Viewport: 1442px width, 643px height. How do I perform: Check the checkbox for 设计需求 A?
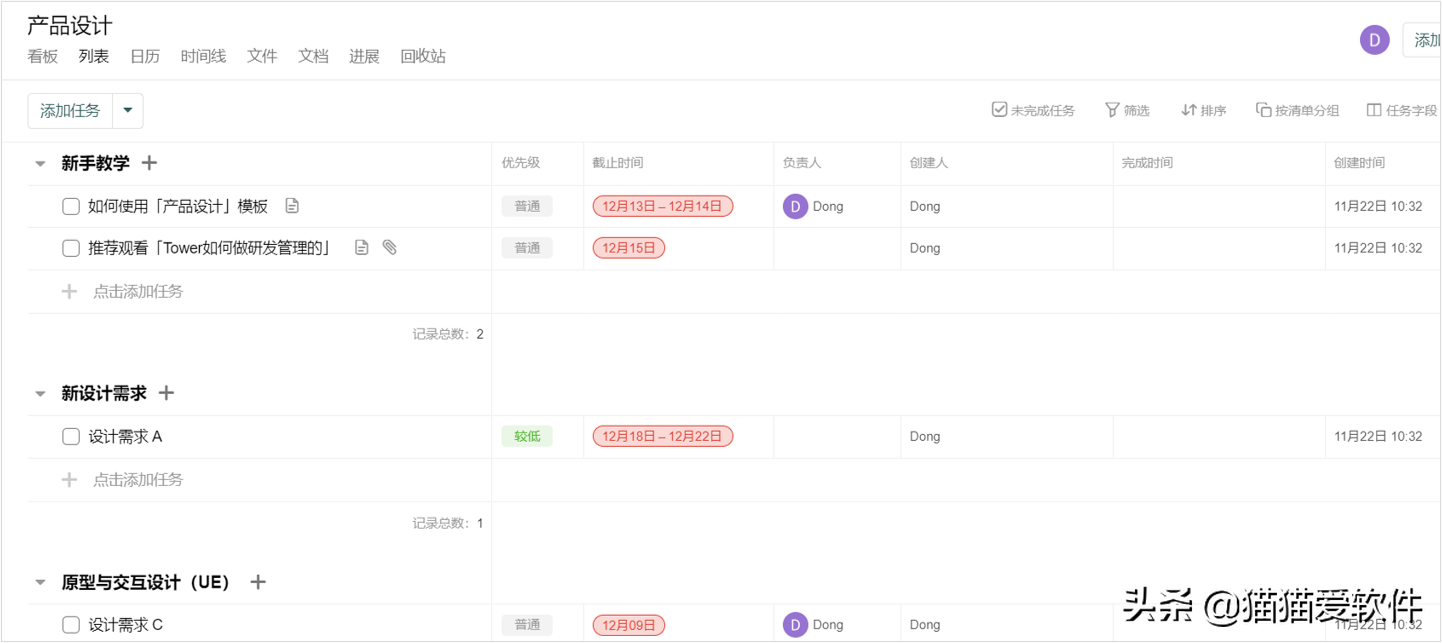(x=70, y=436)
